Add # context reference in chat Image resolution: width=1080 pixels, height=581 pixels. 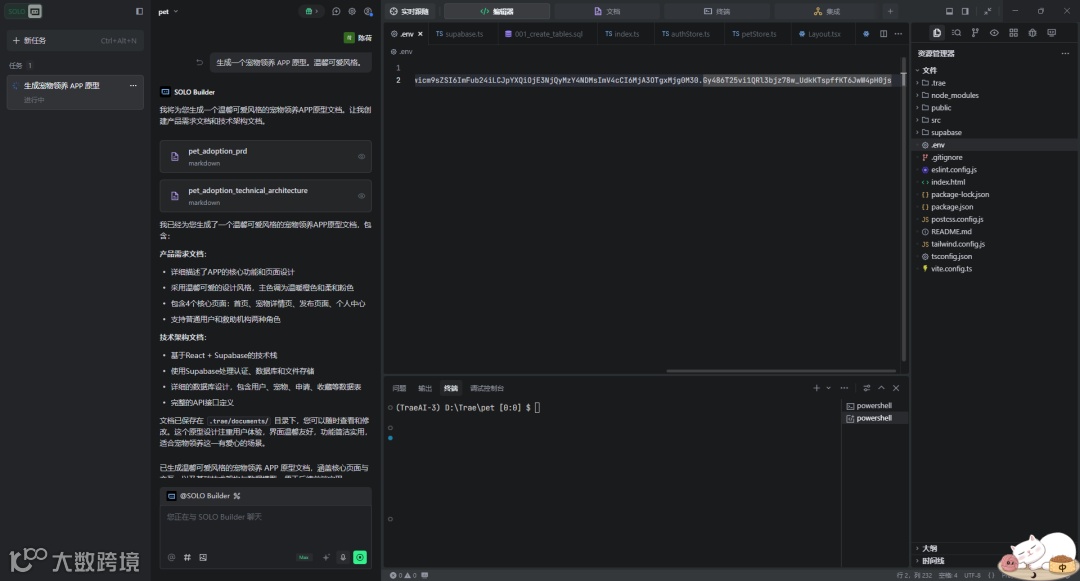pos(187,557)
